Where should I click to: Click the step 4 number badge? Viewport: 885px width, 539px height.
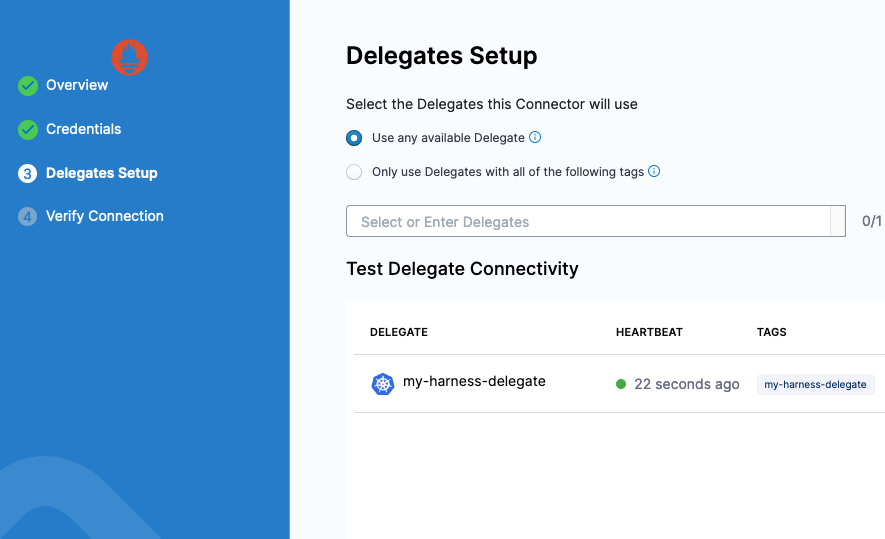tap(28, 217)
